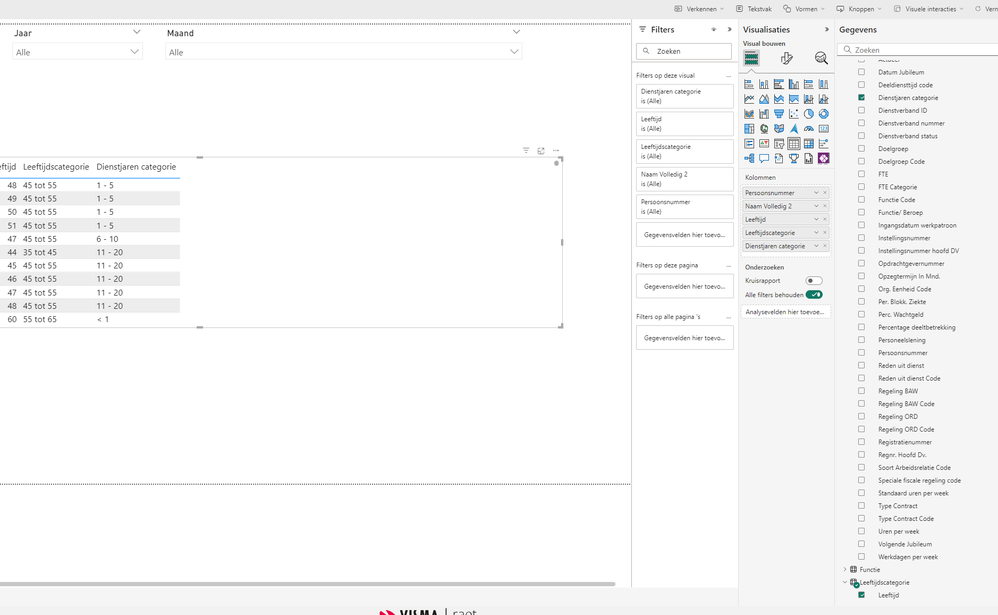Select the stacked bar chart visual
This screenshot has height=615, width=998.
tap(749, 84)
